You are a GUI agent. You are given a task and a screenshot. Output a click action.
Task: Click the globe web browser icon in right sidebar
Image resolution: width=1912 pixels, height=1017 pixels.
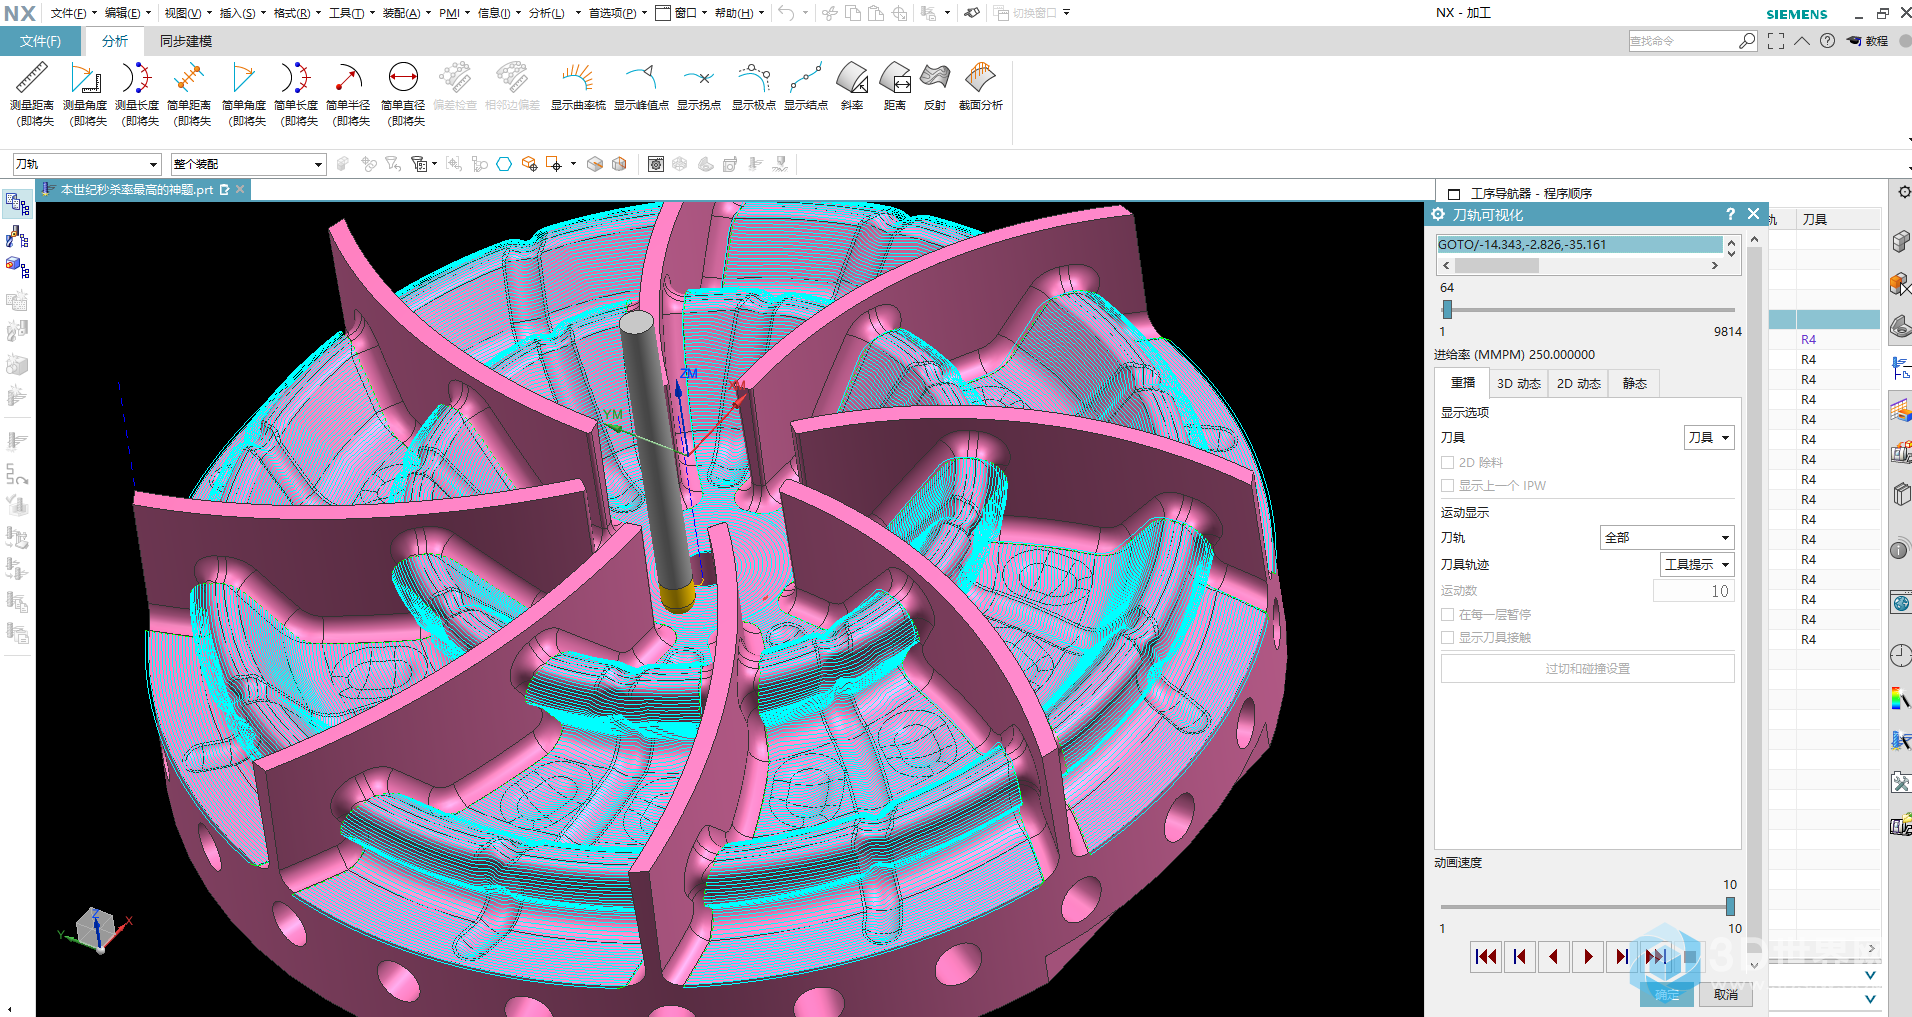point(1900,603)
